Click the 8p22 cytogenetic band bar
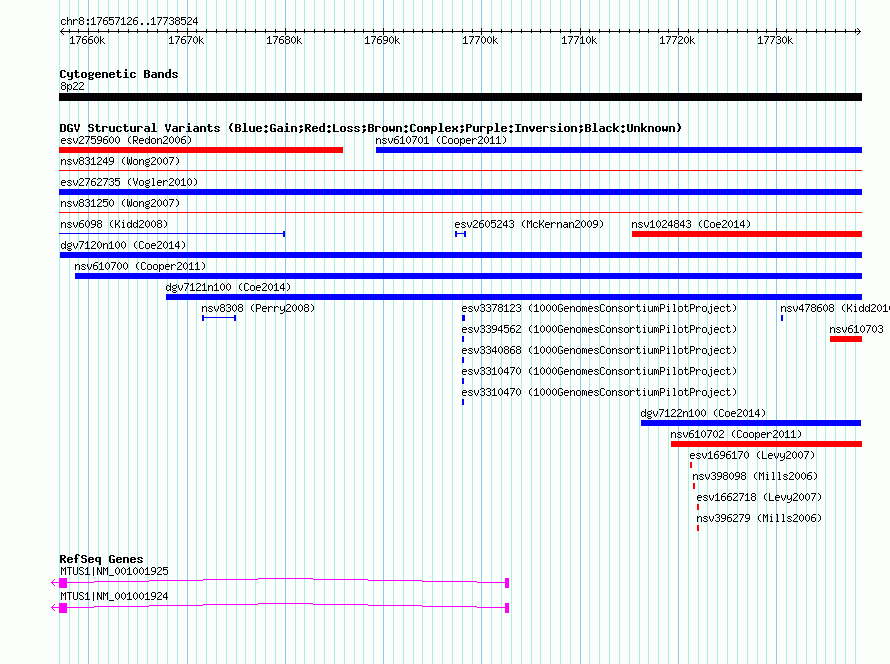The width and height of the screenshot is (890, 664). click(x=460, y=97)
